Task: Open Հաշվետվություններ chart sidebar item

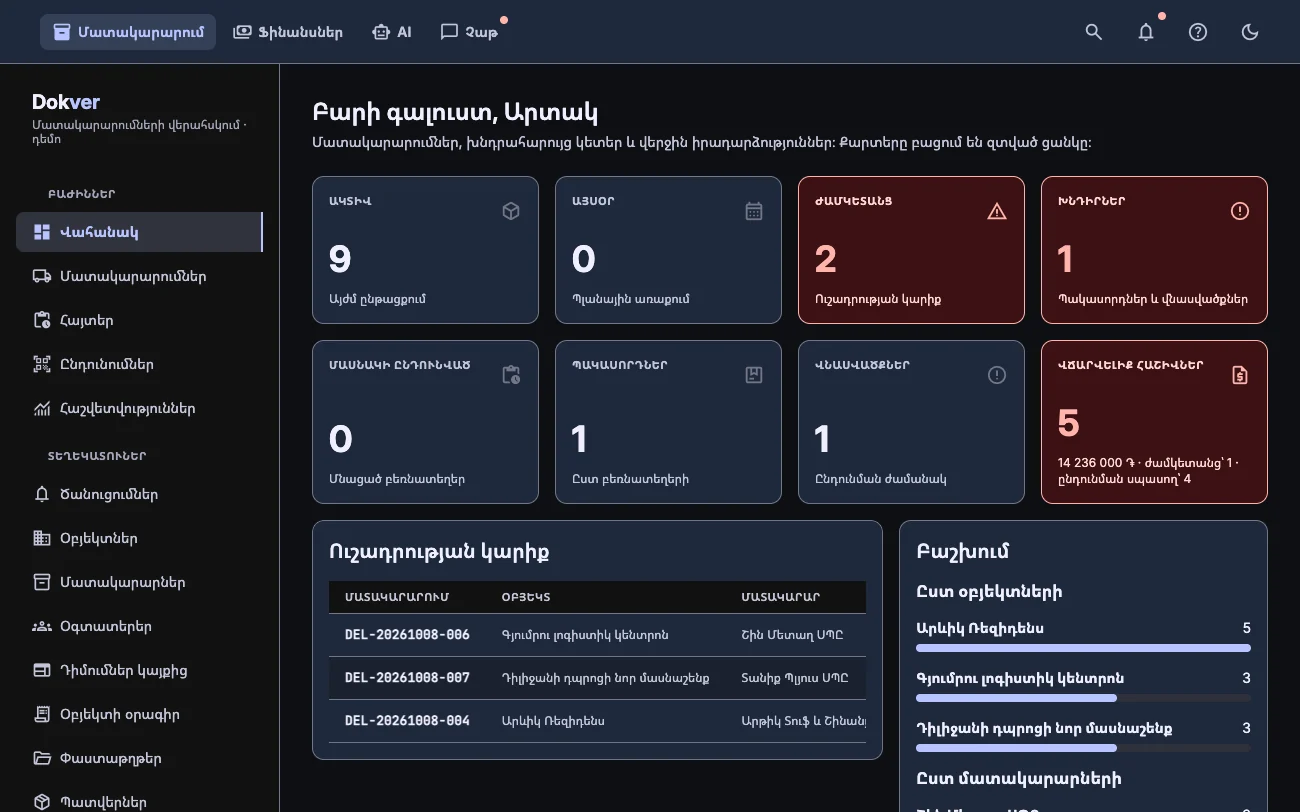Action: pyautogui.click(x=139, y=408)
